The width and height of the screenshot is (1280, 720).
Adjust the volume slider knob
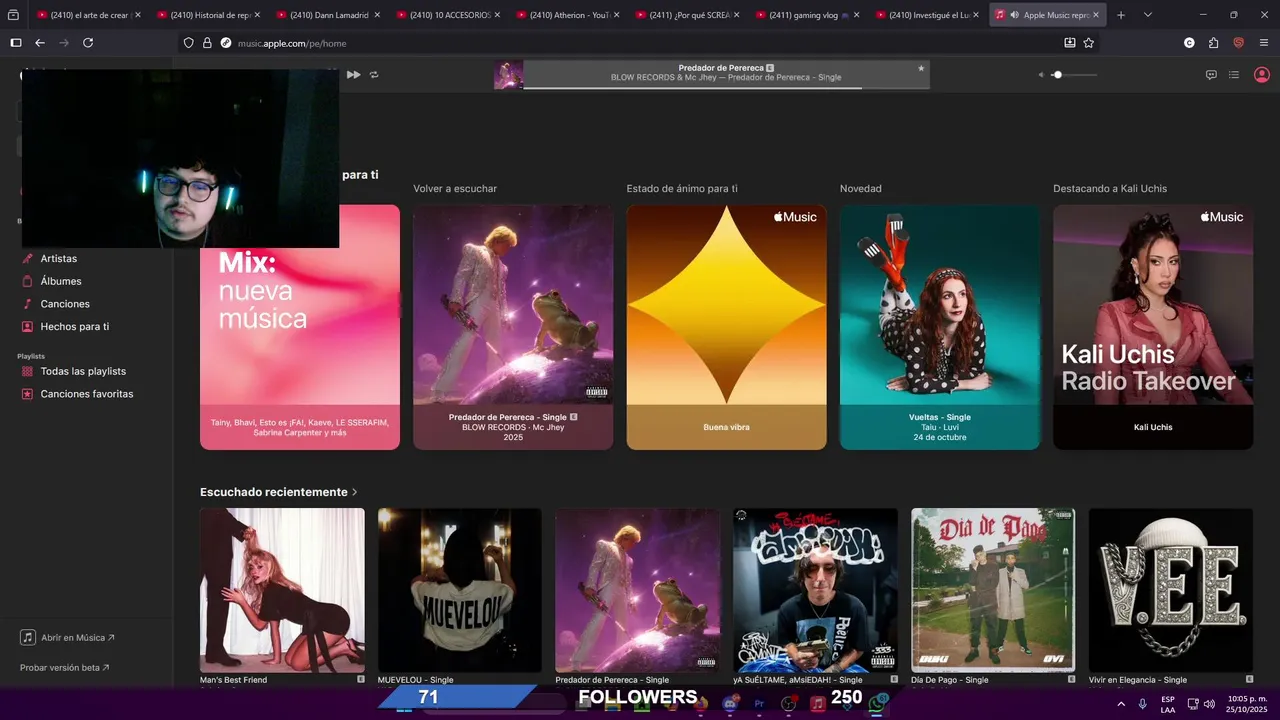tap(1057, 75)
